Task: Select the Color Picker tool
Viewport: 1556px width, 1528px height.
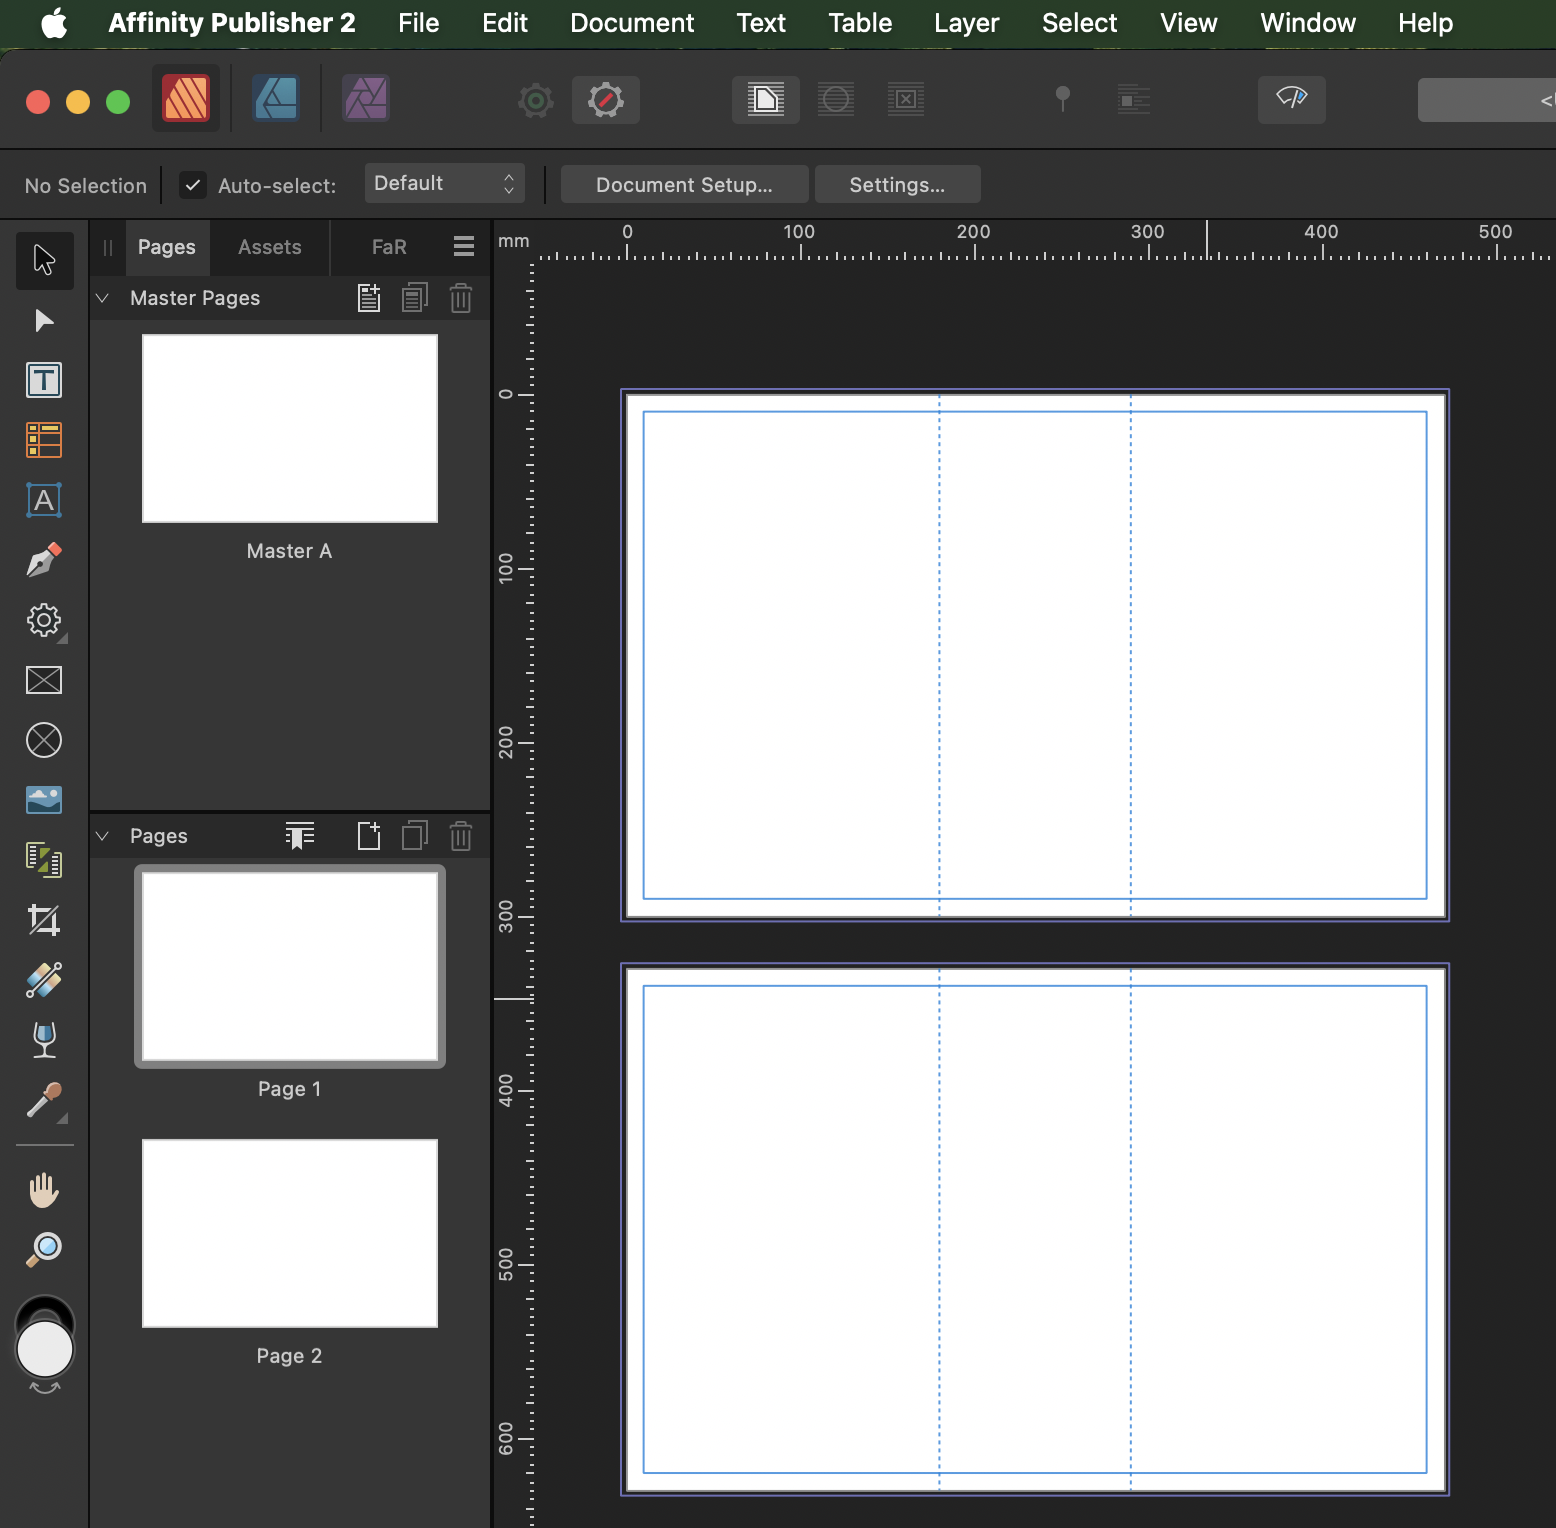Action: pos(44,1100)
